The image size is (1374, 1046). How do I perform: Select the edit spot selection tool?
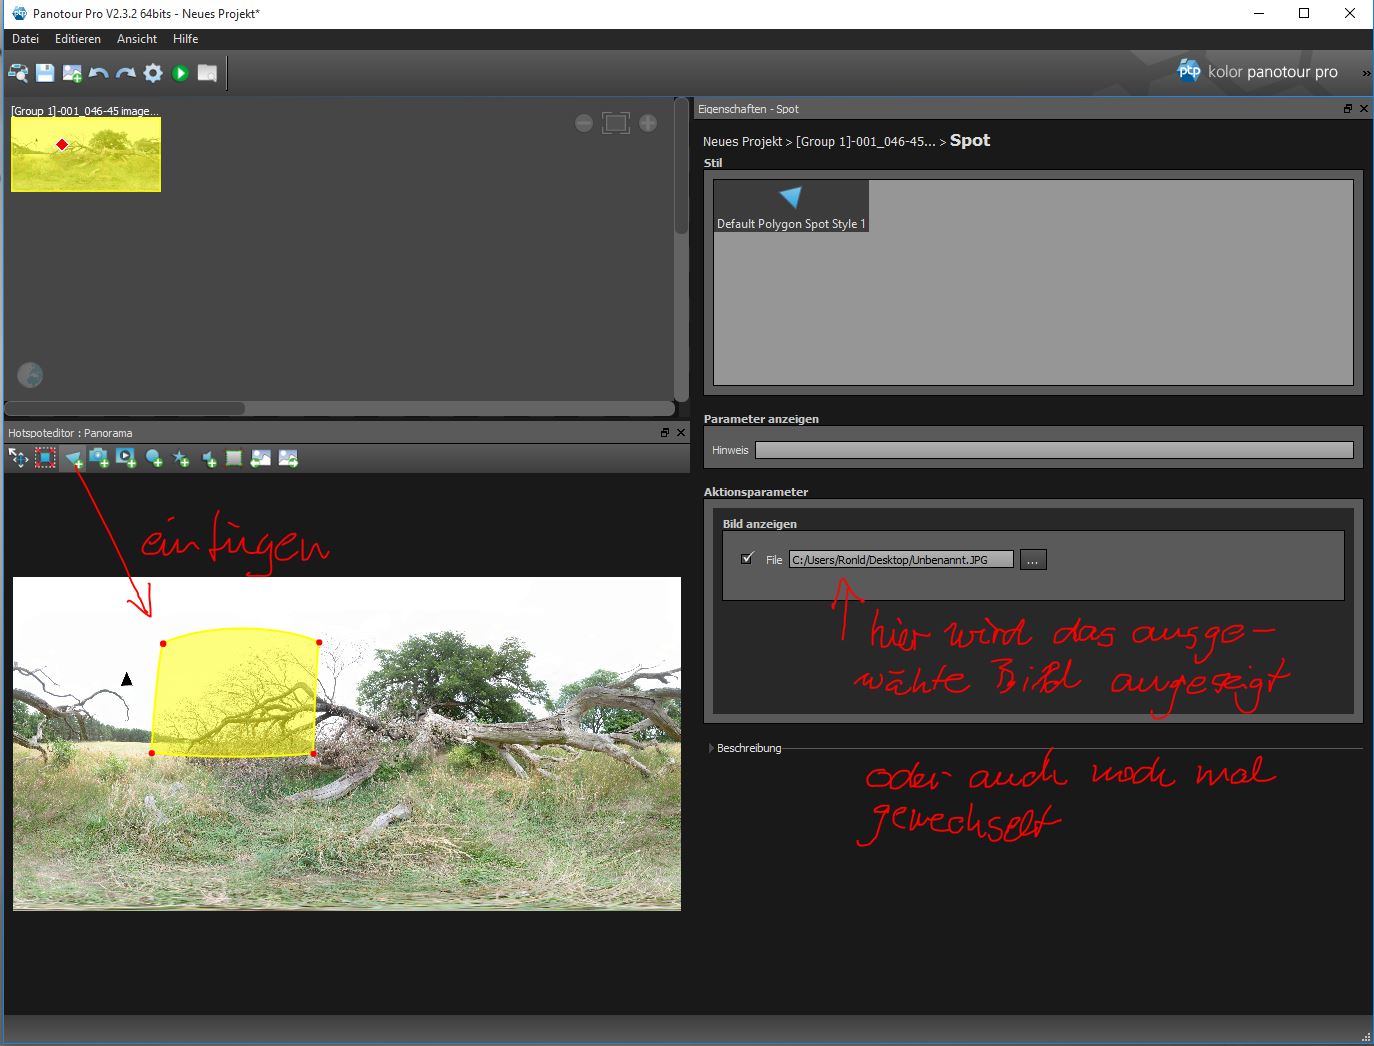coord(45,458)
